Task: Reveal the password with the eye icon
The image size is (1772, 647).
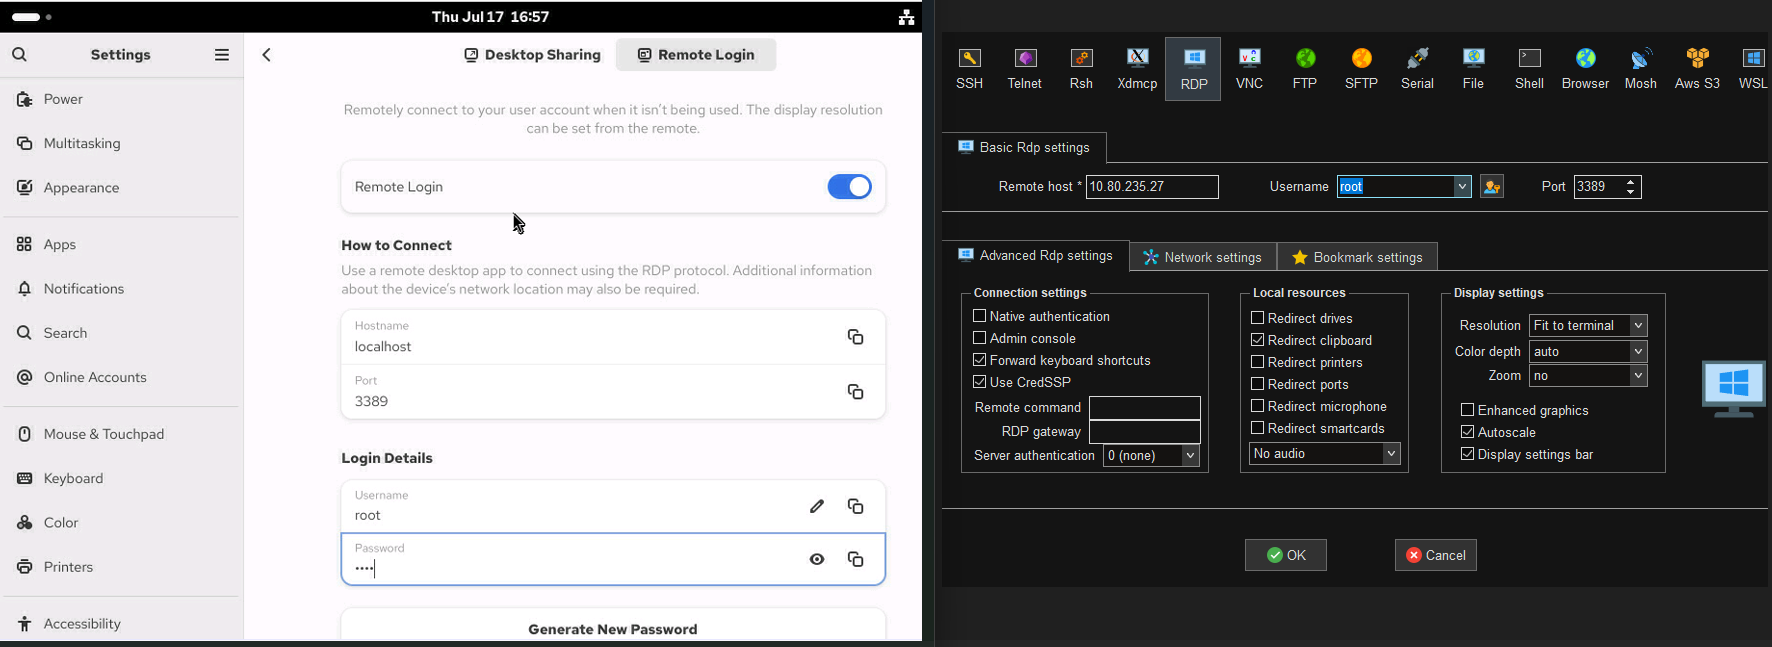Action: pyautogui.click(x=817, y=560)
